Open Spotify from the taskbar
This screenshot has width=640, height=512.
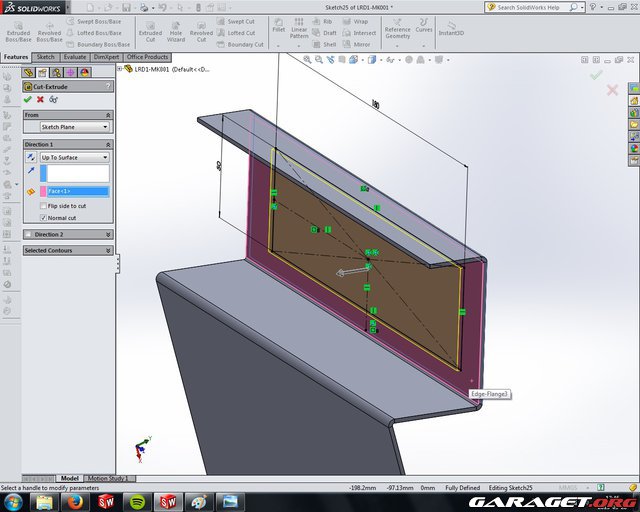click(136, 501)
